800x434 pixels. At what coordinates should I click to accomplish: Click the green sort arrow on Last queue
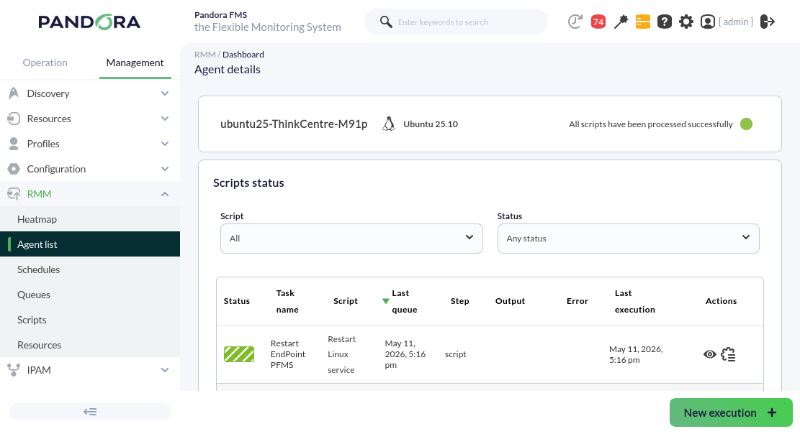coord(386,301)
